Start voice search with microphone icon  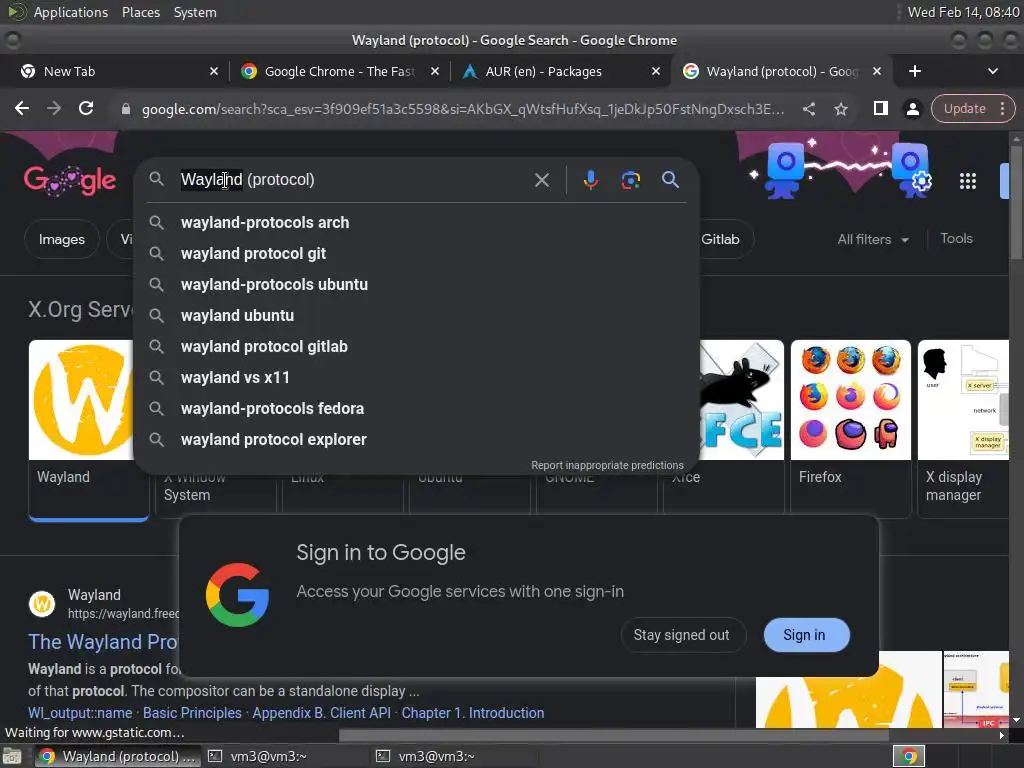pyautogui.click(x=590, y=180)
